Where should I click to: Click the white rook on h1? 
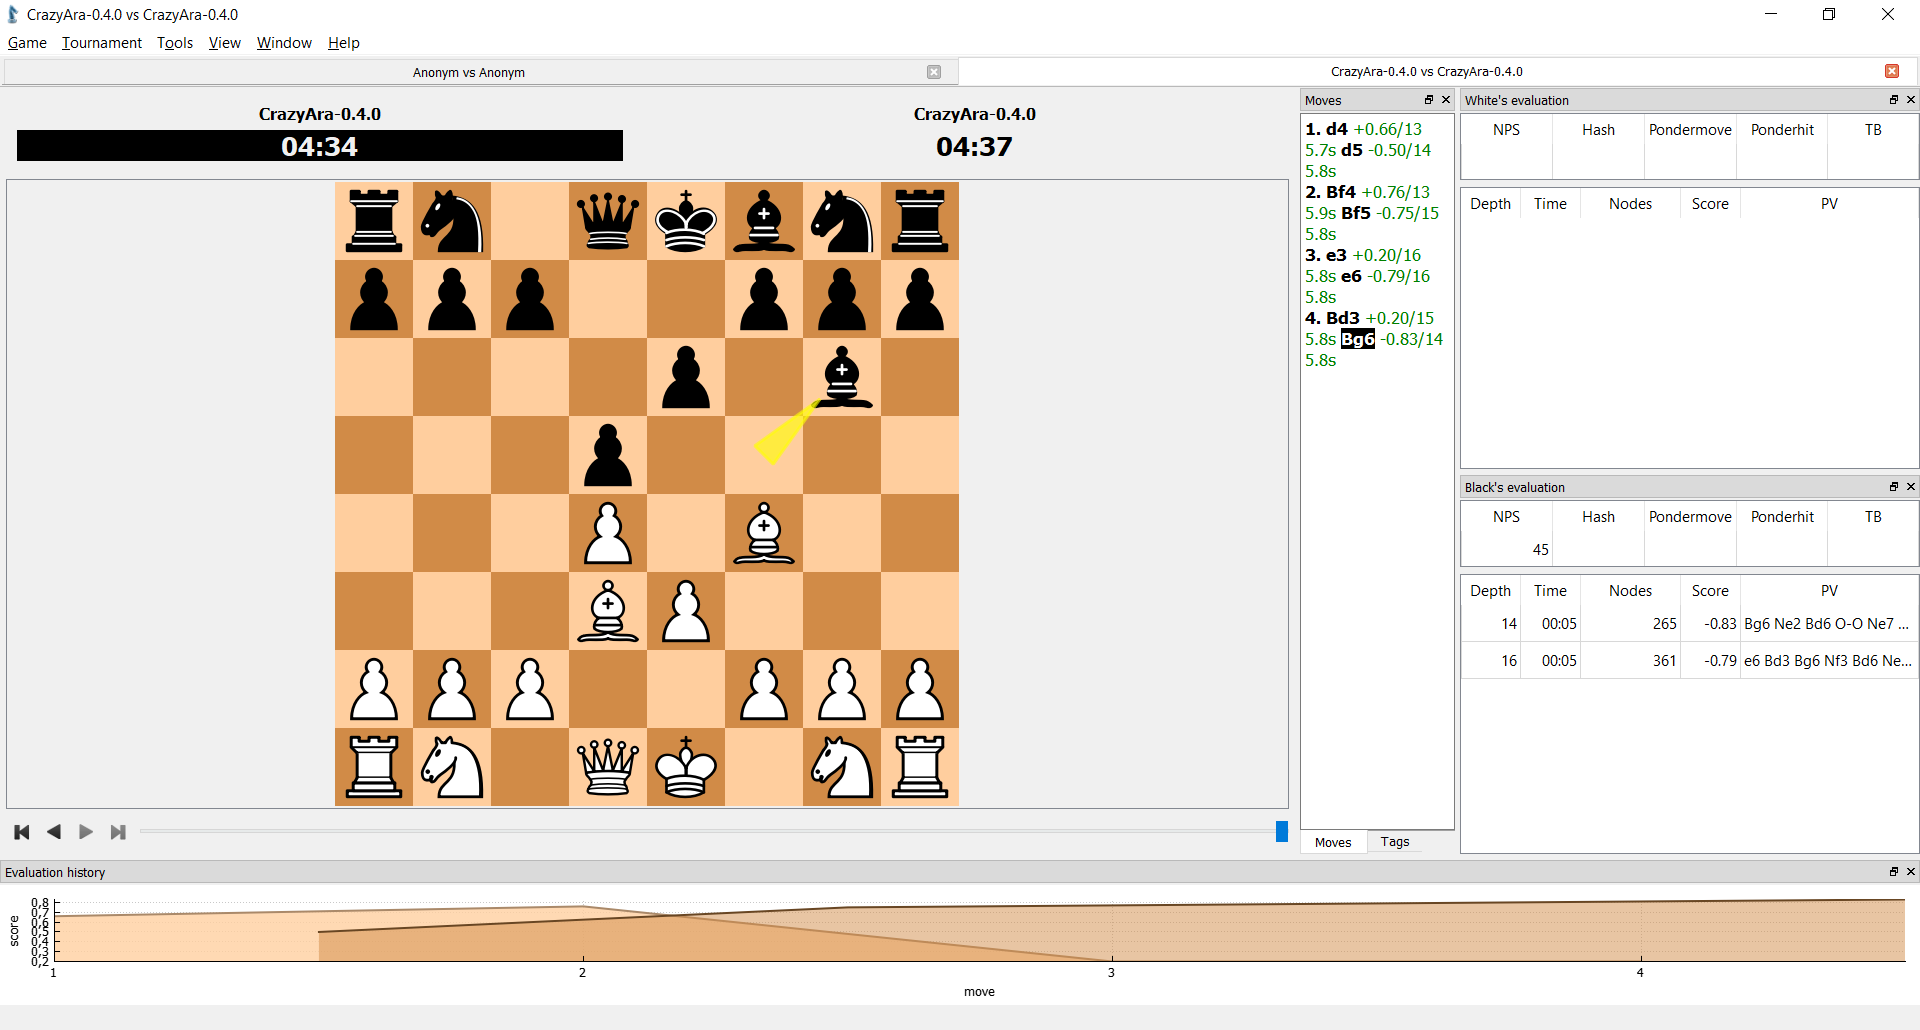click(920, 767)
